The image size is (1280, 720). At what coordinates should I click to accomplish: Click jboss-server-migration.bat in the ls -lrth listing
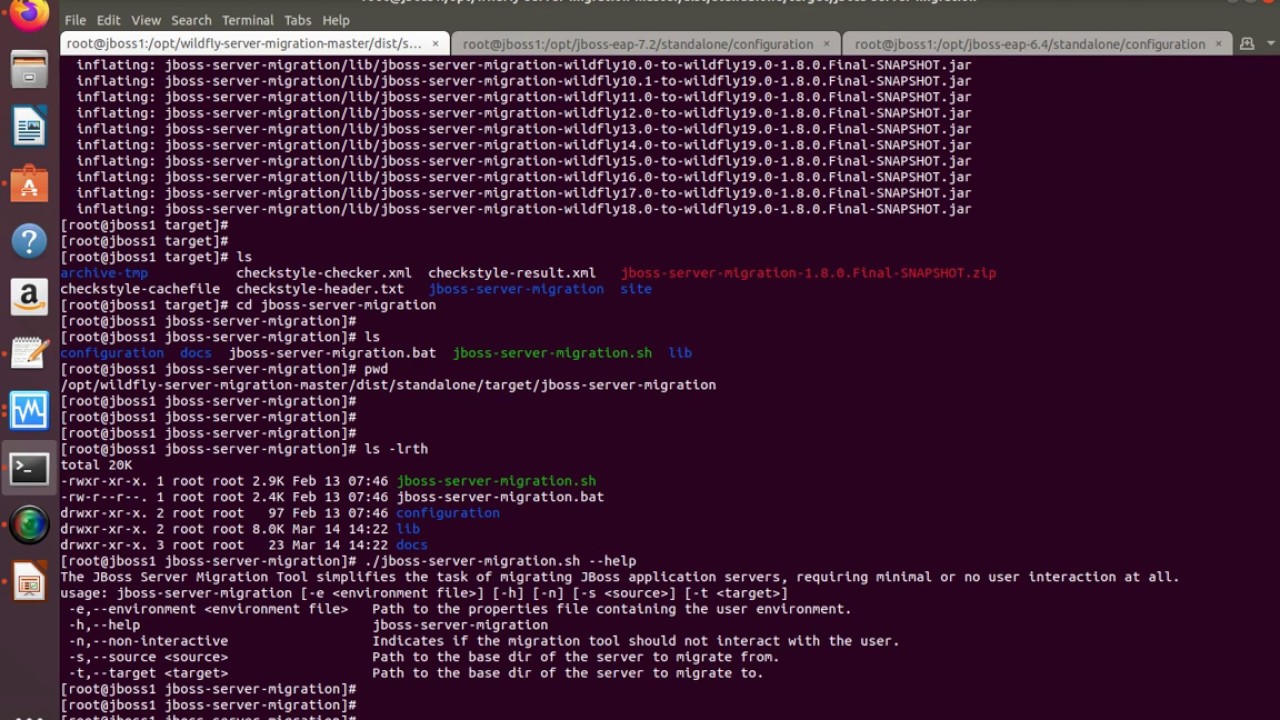pos(500,497)
